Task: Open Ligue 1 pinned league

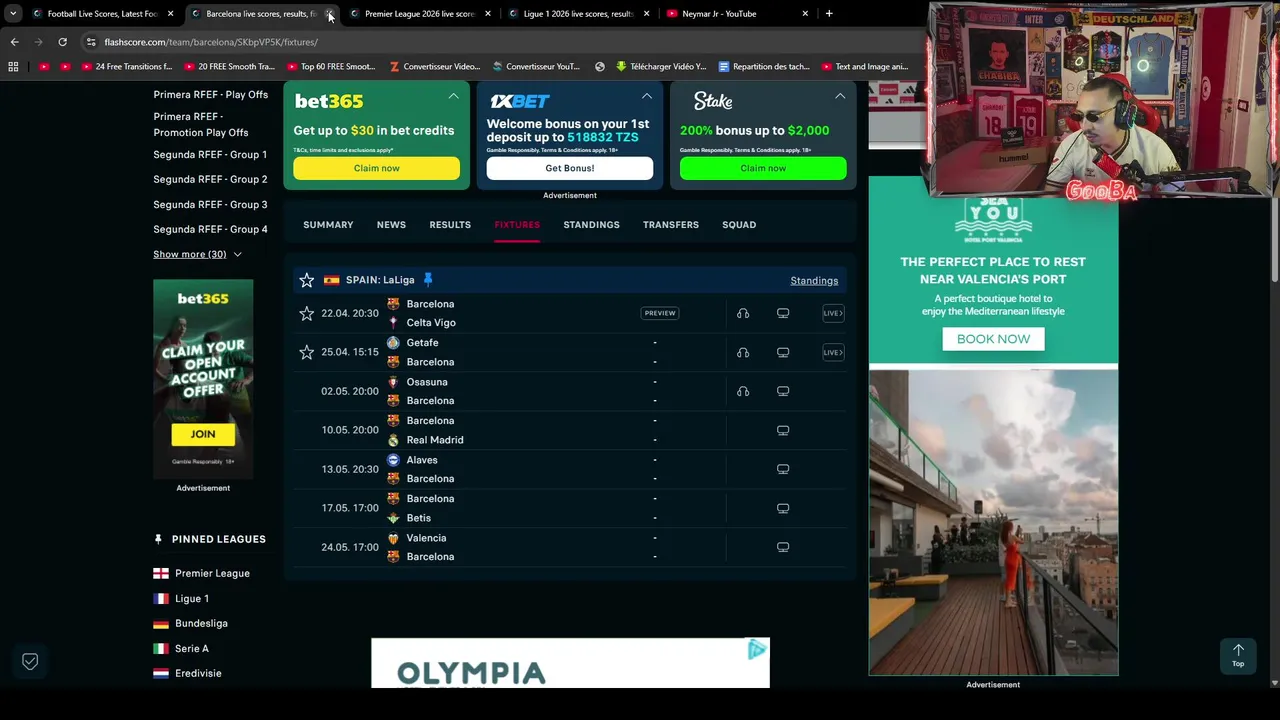Action: (192, 598)
